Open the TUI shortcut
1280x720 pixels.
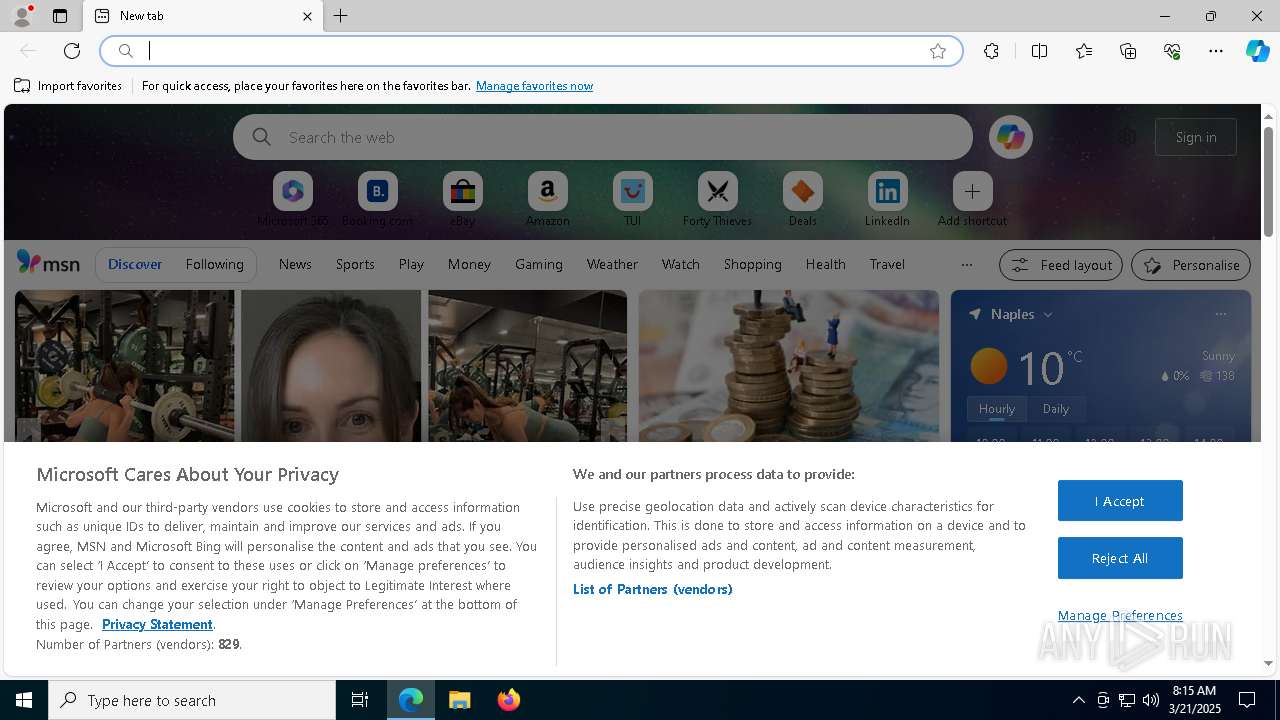coord(632,200)
